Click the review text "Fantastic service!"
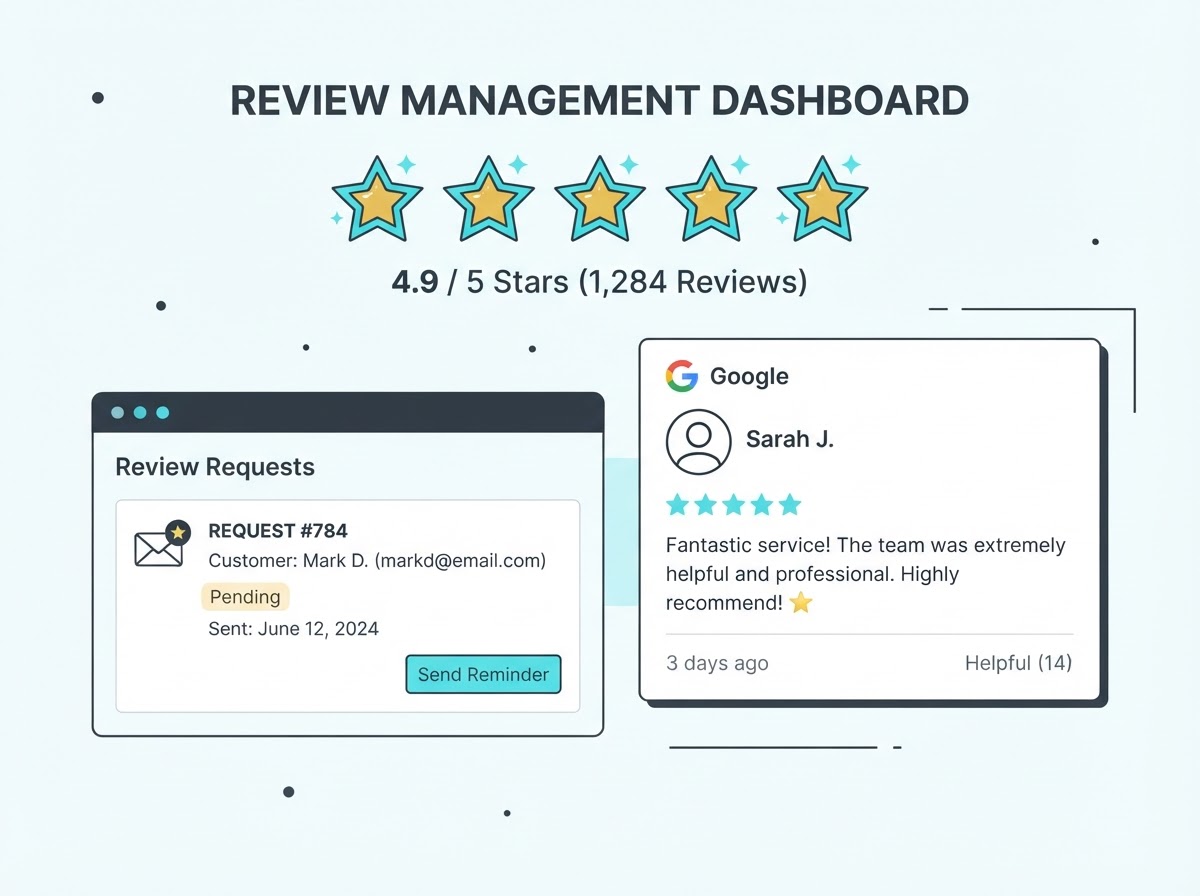Image resolution: width=1200 pixels, height=896 pixels. click(x=747, y=546)
